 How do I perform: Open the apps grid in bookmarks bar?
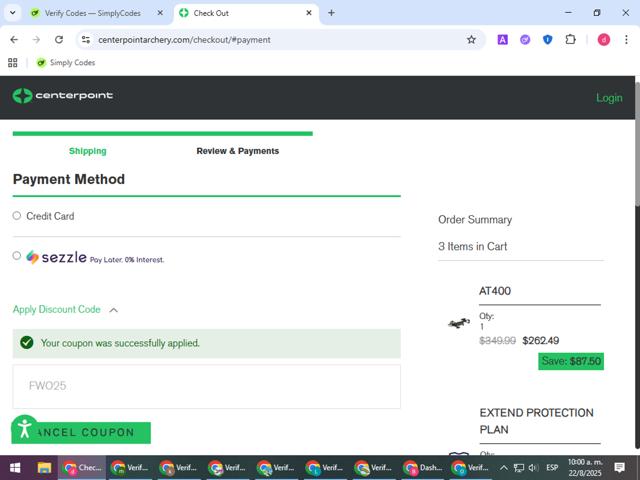(x=13, y=62)
